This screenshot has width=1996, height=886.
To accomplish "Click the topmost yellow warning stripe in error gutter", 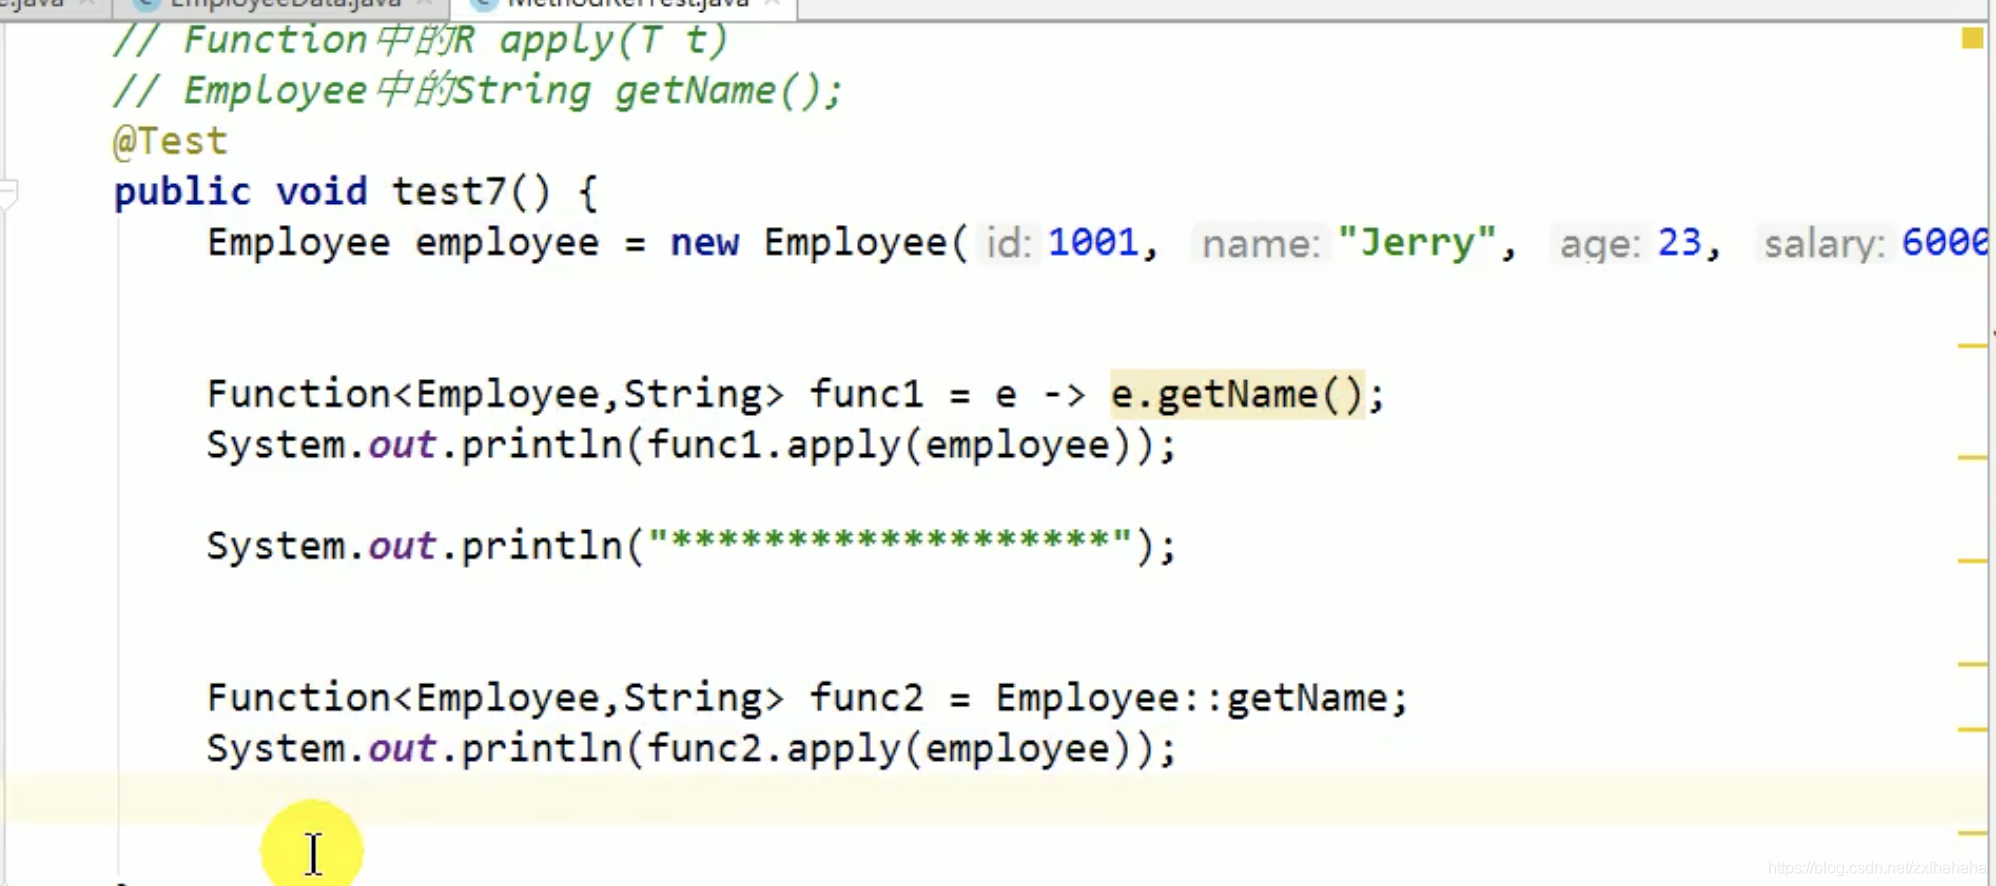I will pos(1972,346).
